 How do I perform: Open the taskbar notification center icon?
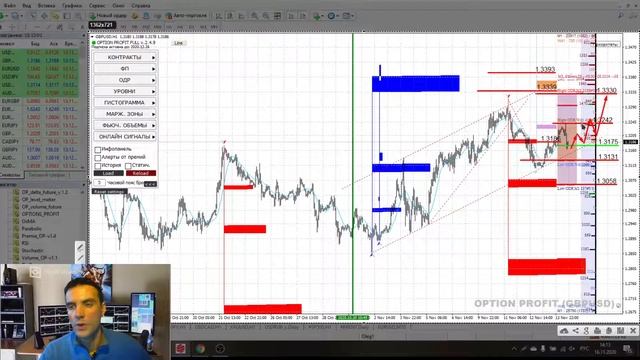click(628, 349)
